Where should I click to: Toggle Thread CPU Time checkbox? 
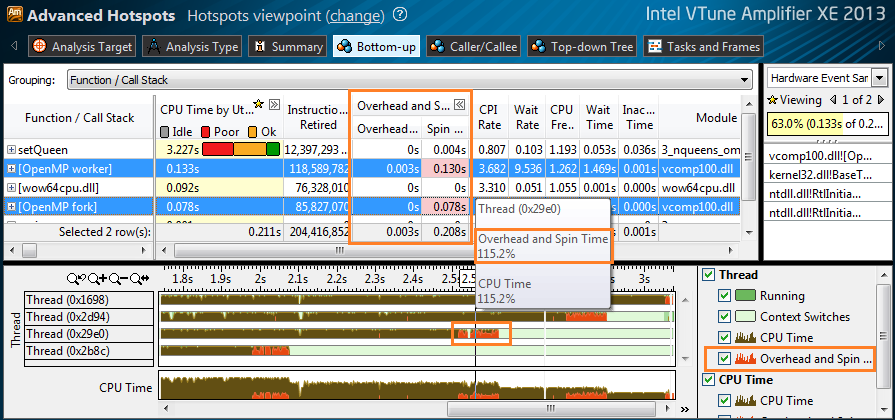(724, 338)
